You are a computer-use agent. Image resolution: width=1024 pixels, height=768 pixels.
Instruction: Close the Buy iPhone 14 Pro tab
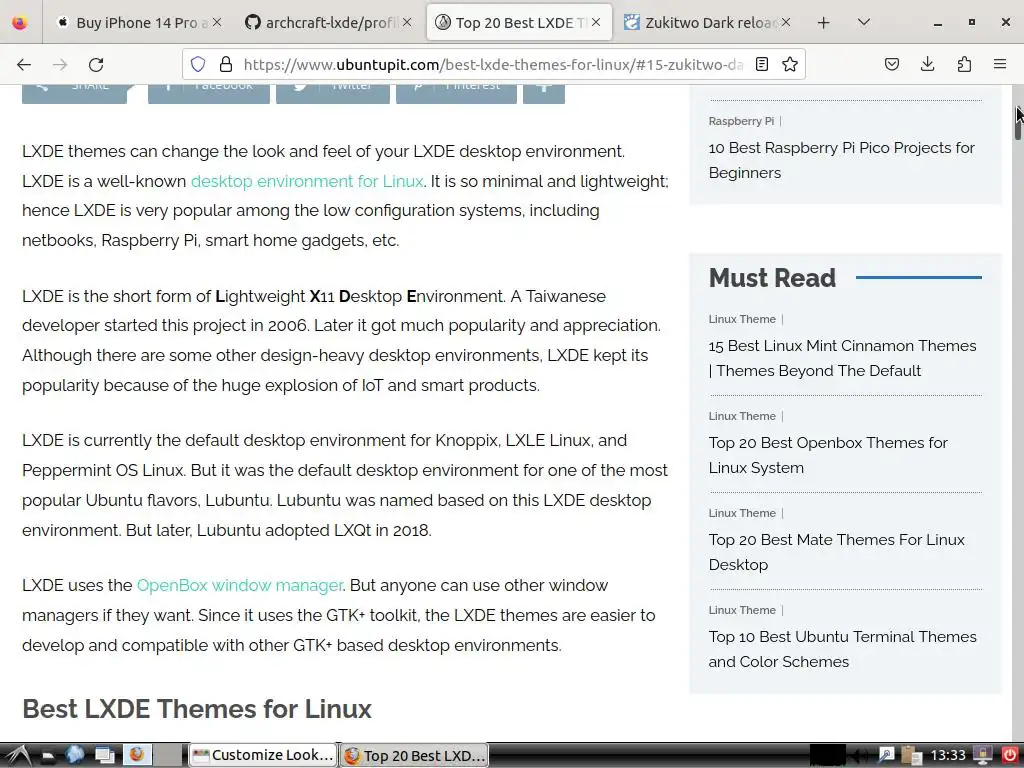pos(217,22)
